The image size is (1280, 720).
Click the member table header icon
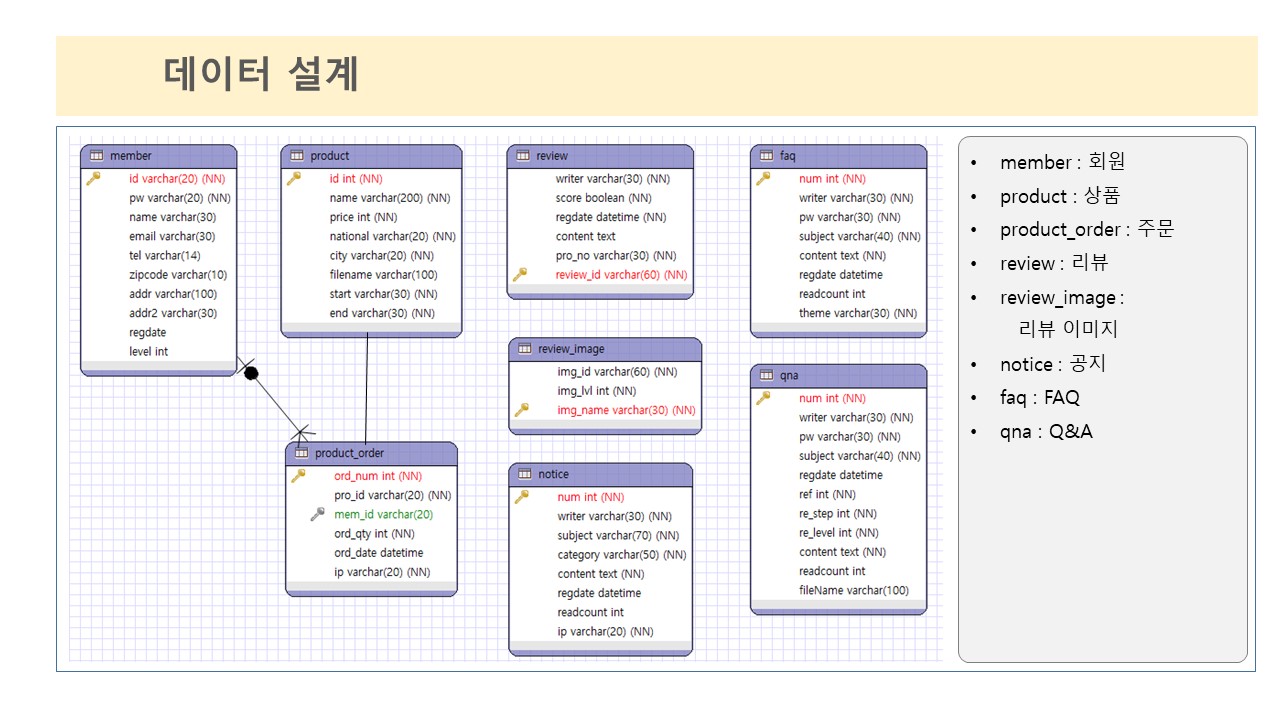[x=97, y=156]
